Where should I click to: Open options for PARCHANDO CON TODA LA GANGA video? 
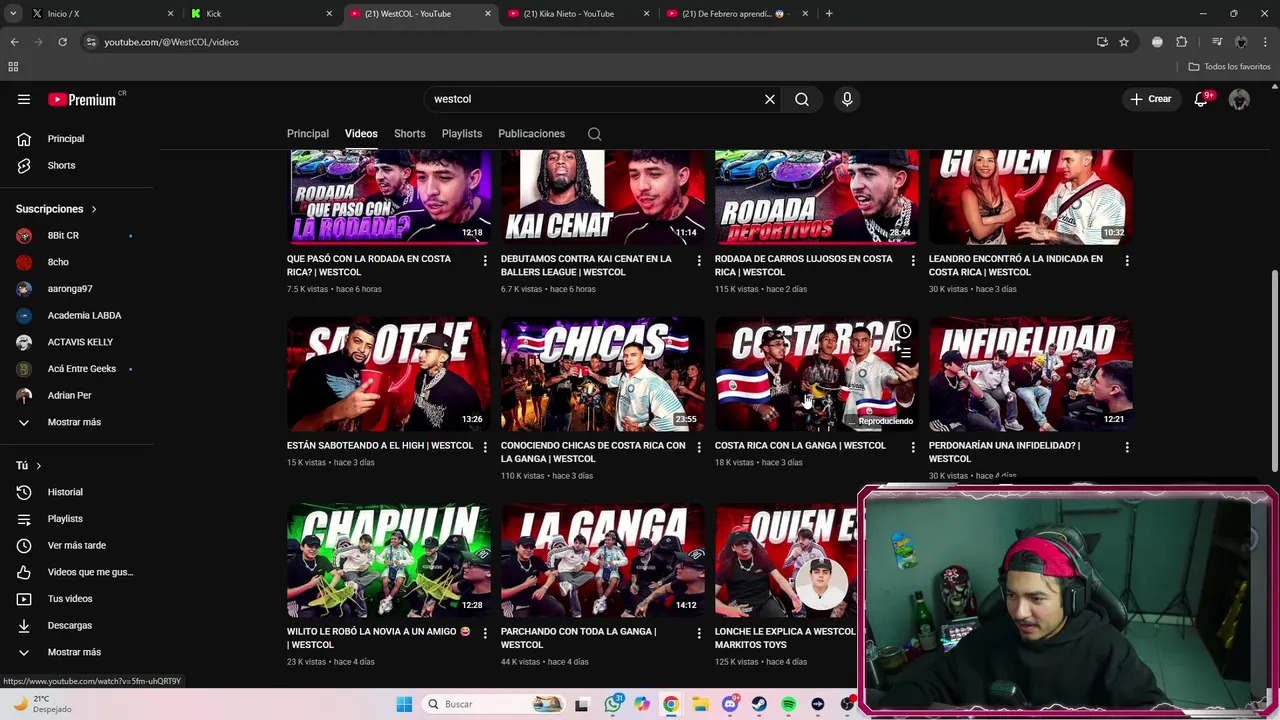(x=699, y=633)
